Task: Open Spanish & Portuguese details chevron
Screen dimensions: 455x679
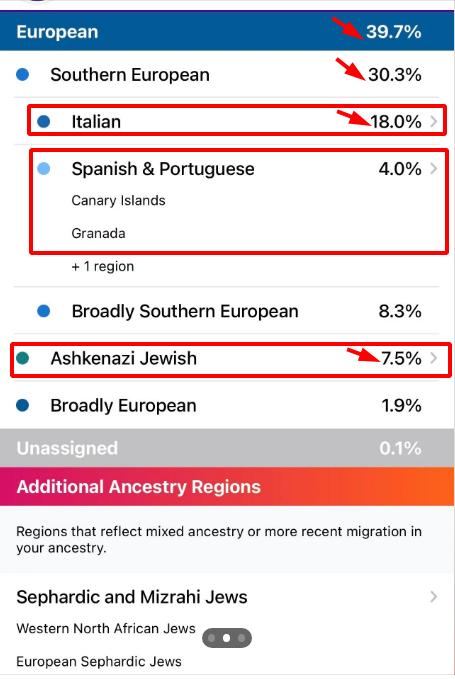Action: [434, 168]
